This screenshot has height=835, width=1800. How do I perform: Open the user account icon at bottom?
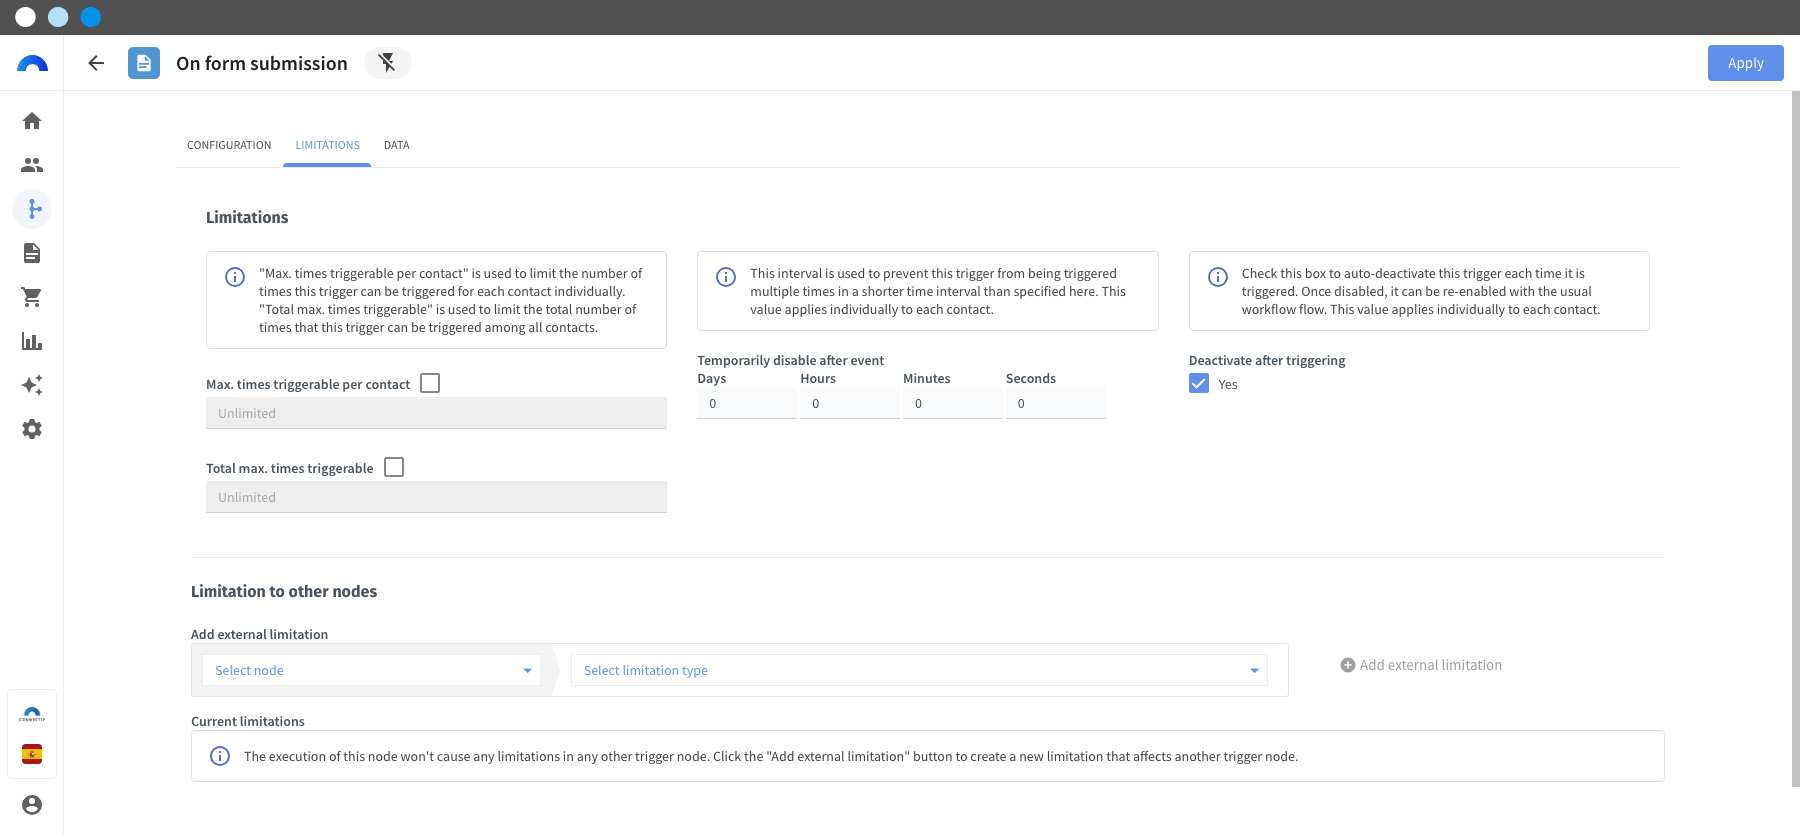tap(32, 805)
